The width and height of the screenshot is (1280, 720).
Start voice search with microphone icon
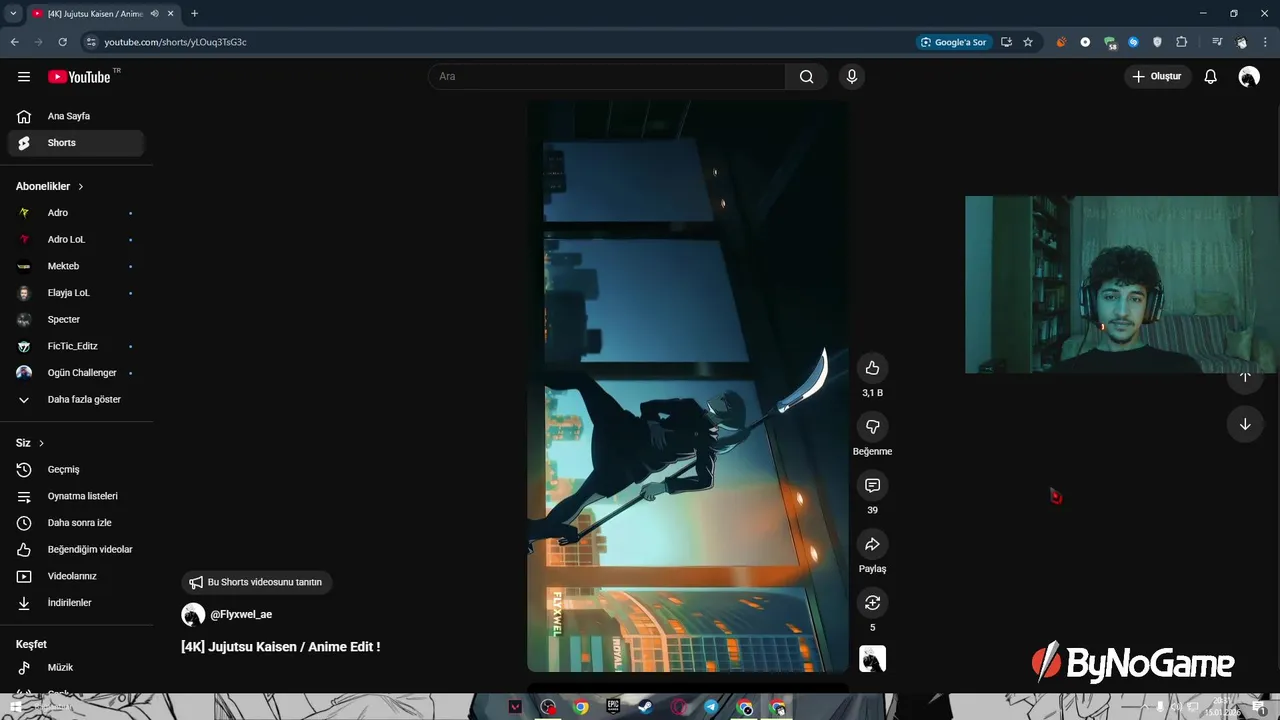pos(852,77)
